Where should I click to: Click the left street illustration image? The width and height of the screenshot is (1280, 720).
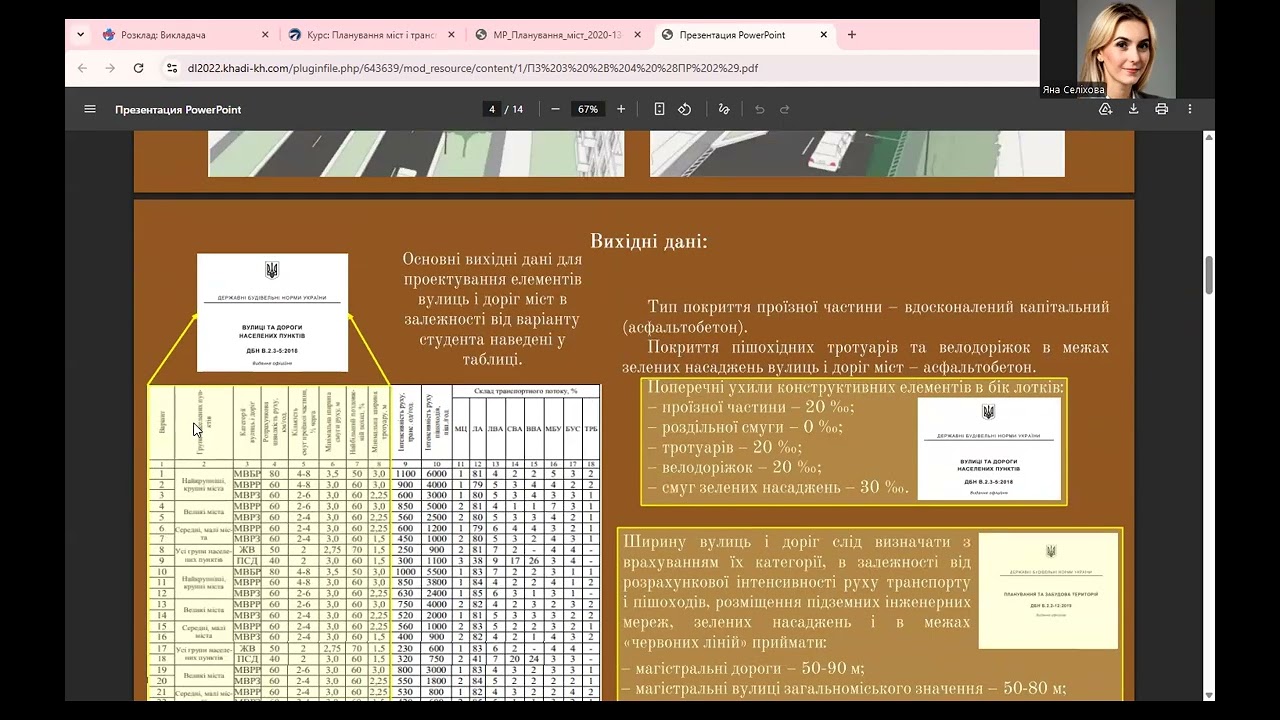coord(416,153)
